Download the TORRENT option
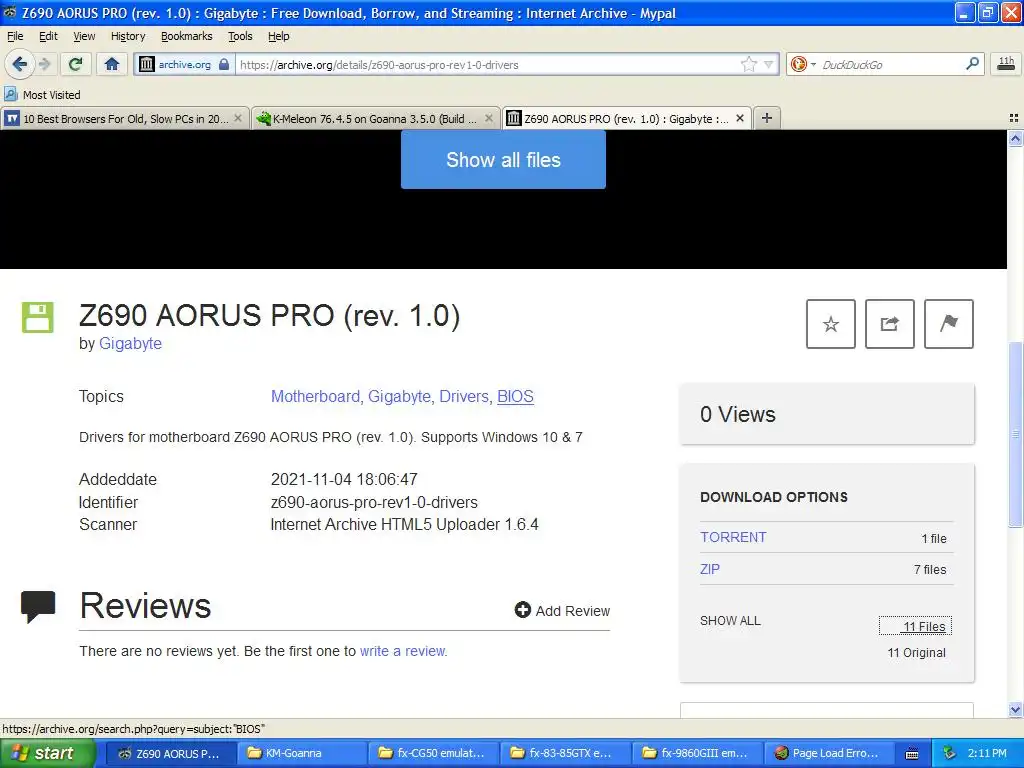The width and height of the screenshot is (1024, 768). click(x=733, y=537)
